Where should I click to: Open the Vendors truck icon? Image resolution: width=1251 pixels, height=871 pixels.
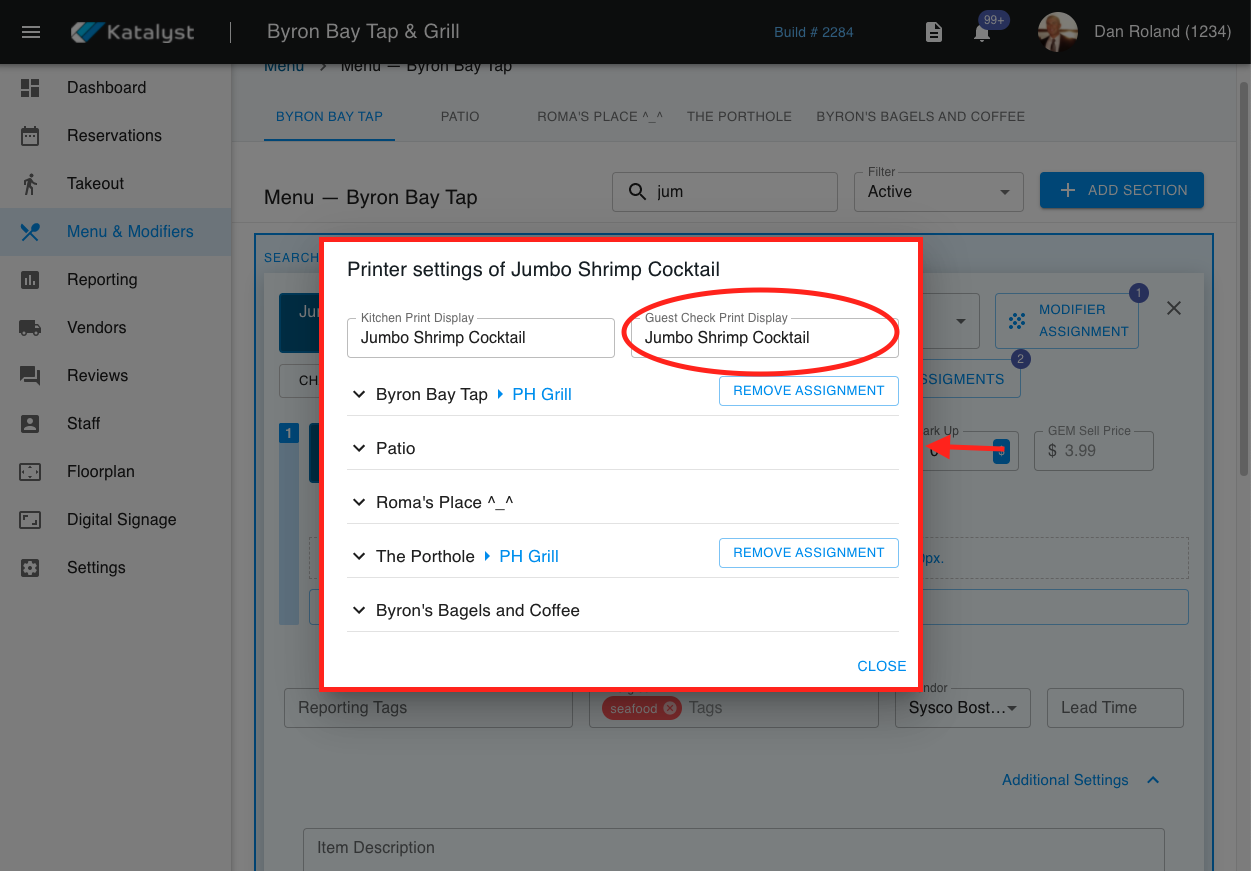tap(30, 328)
